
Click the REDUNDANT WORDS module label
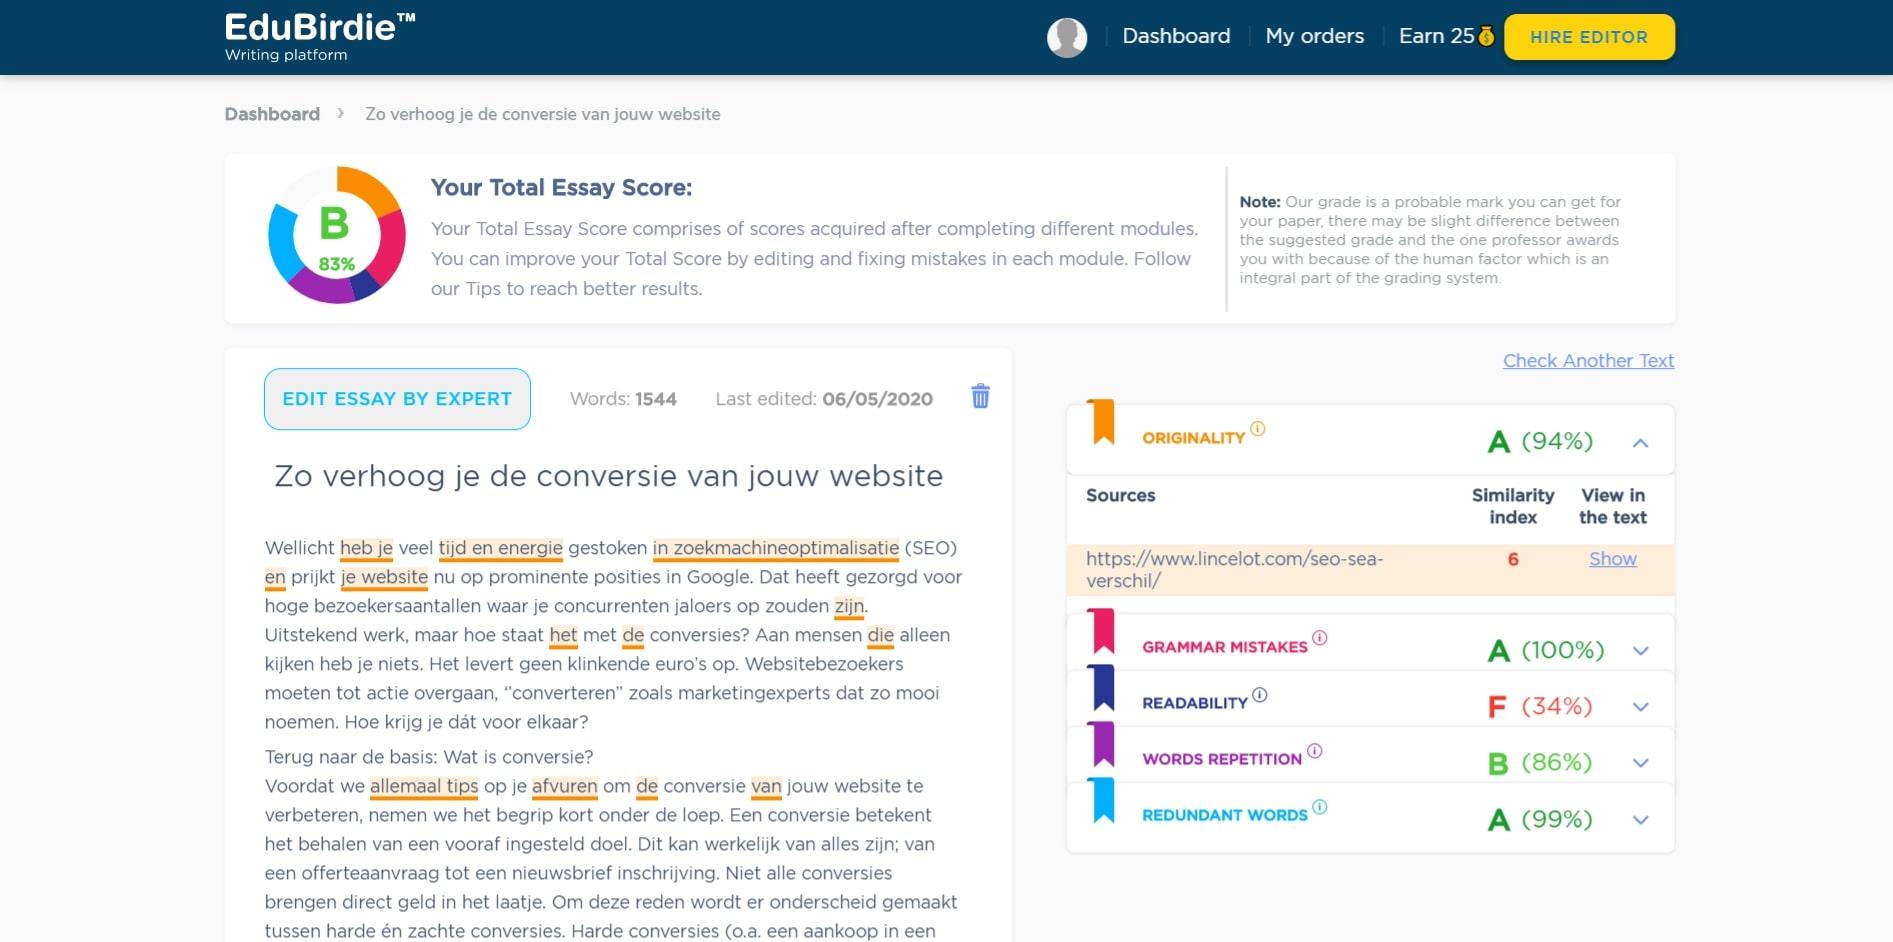coord(1225,815)
